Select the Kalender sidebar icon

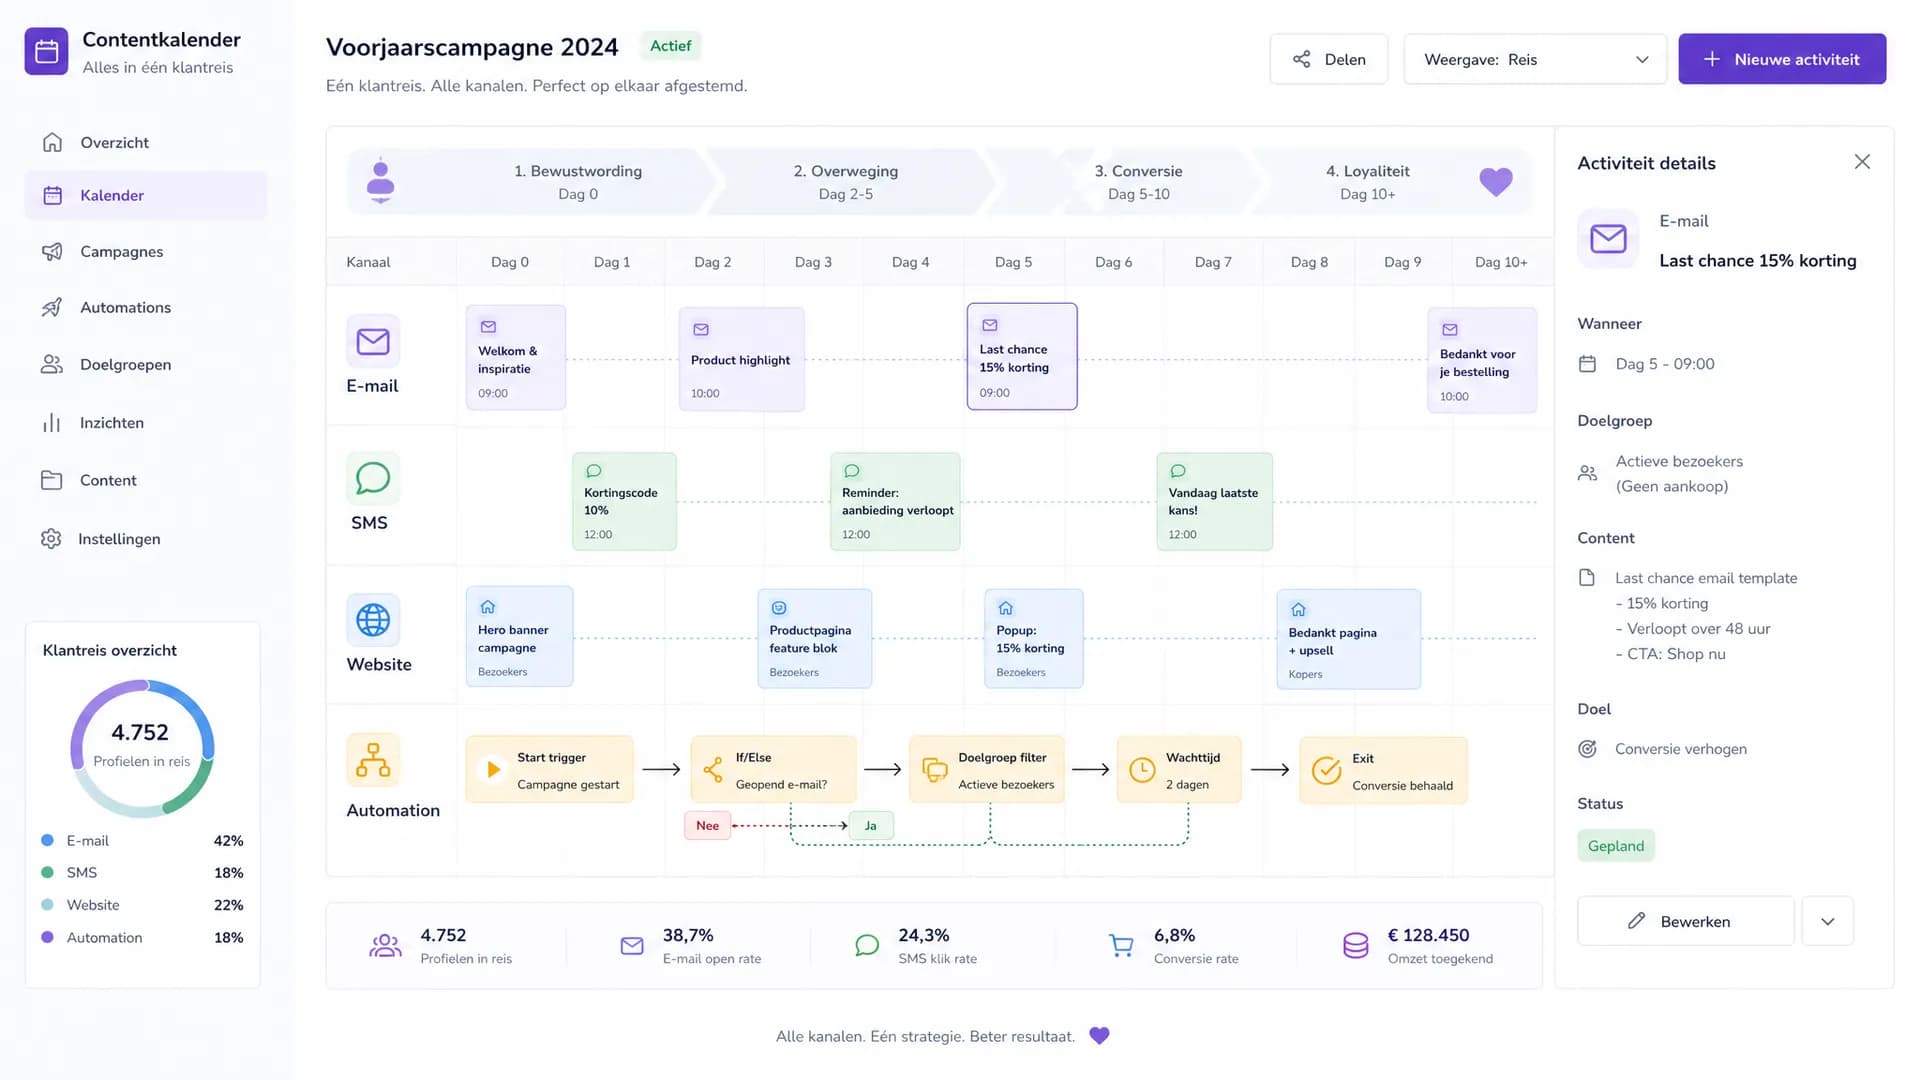pyautogui.click(x=53, y=195)
